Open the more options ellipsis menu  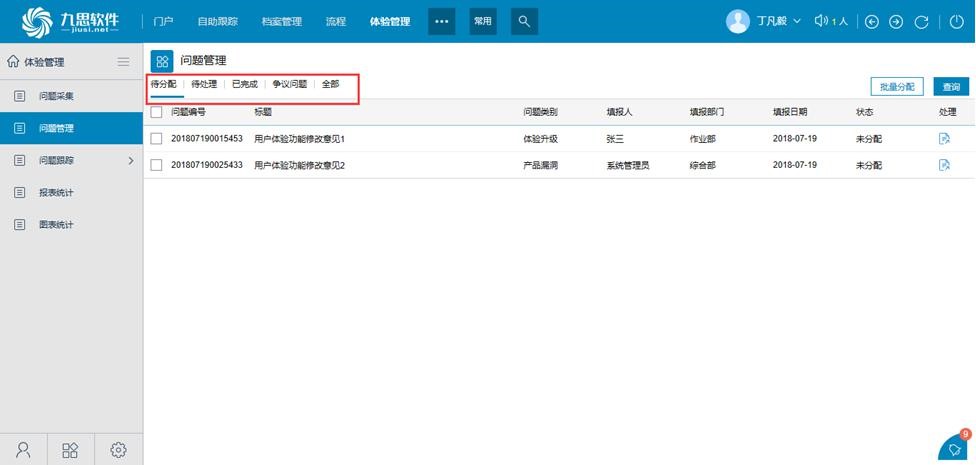pos(441,21)
